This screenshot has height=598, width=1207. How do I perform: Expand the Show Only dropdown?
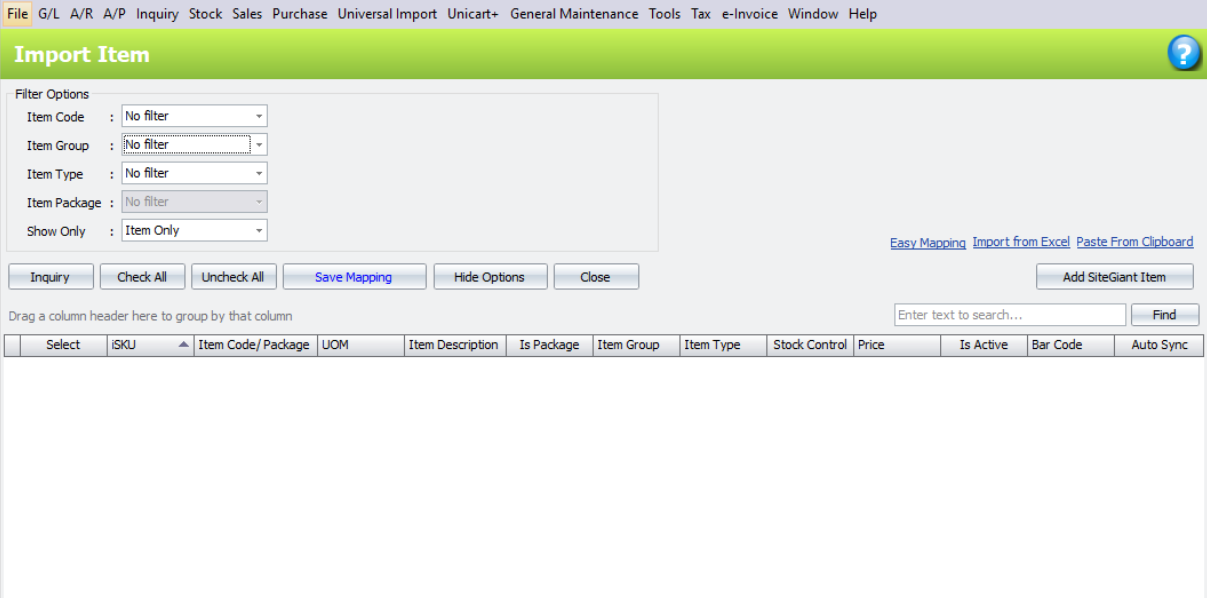(x=259, y=230)
